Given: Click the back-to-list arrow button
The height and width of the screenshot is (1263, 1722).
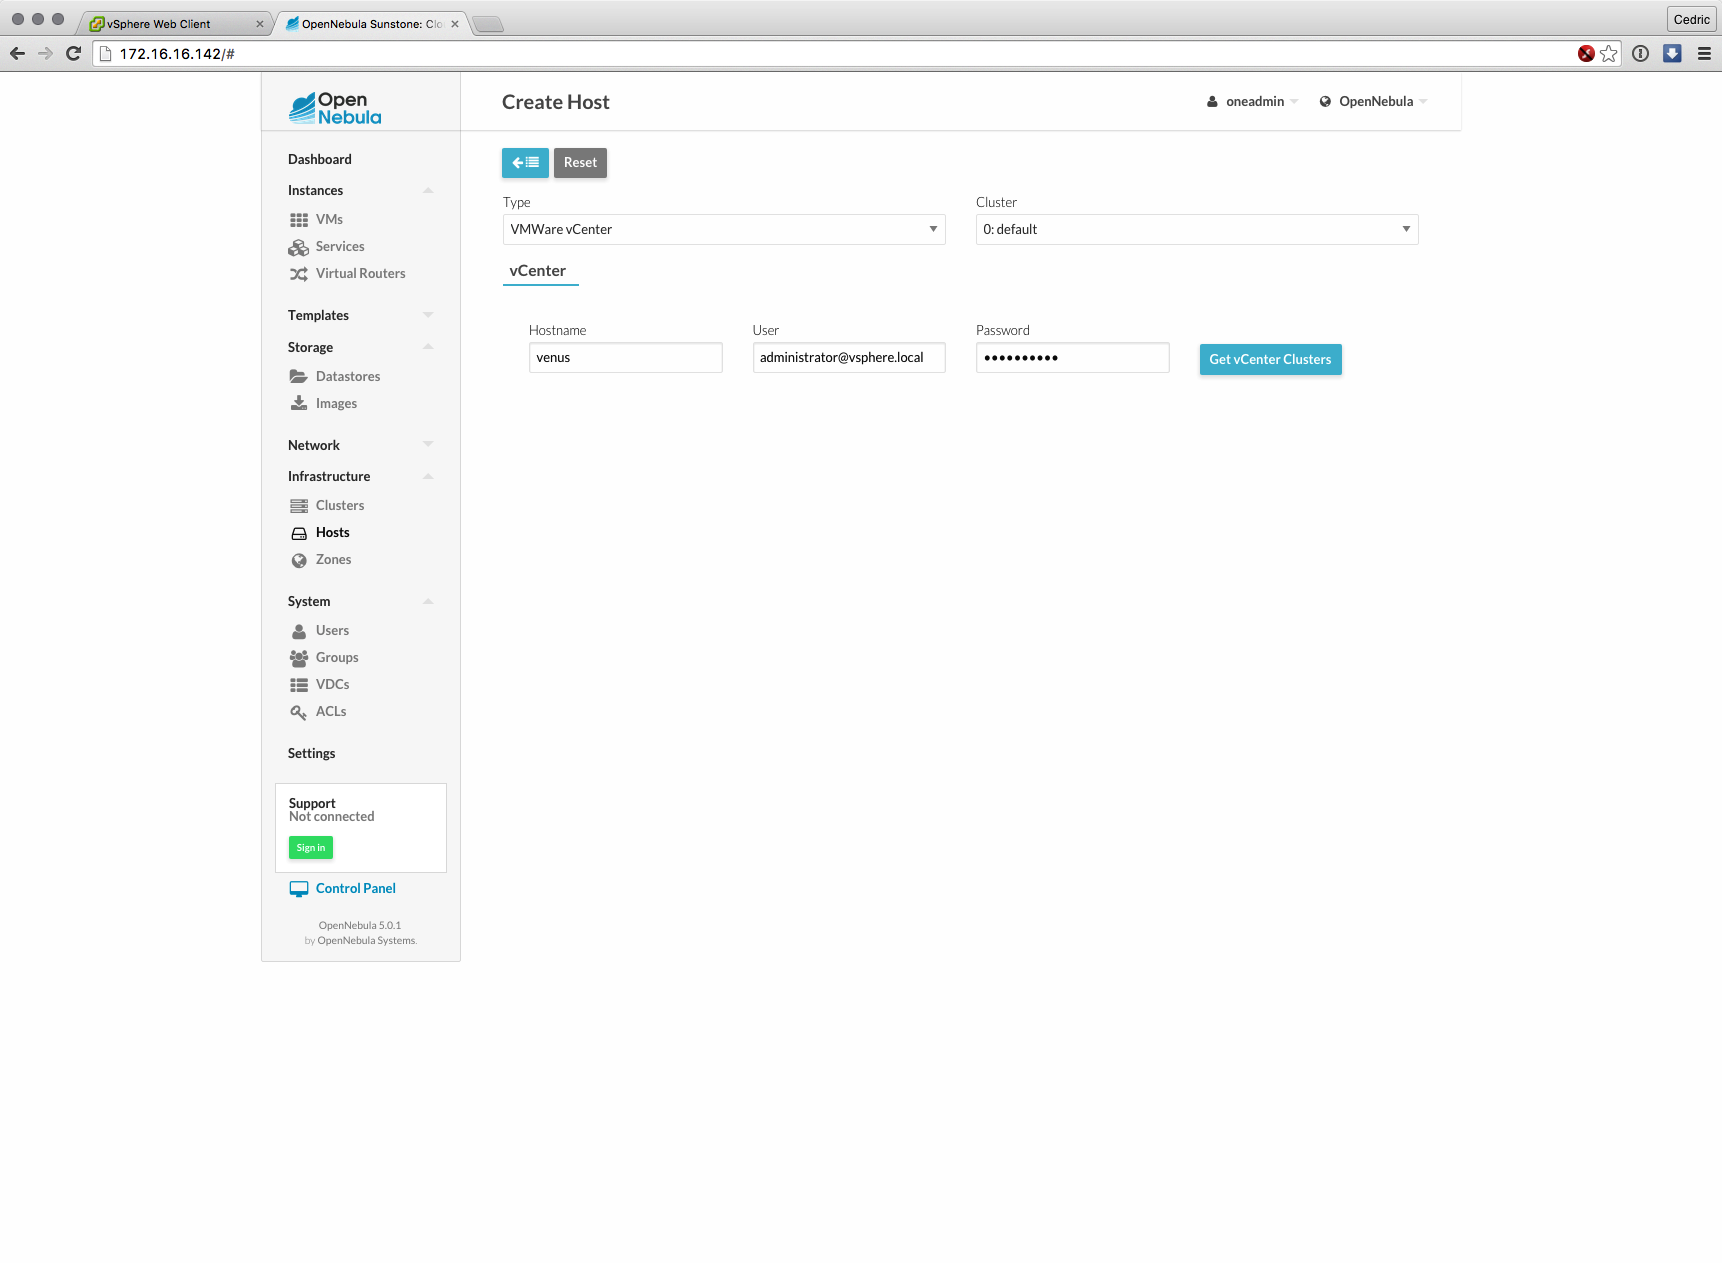Looking at the screenshot, I should pyautogui.click(x=525, y=163).
